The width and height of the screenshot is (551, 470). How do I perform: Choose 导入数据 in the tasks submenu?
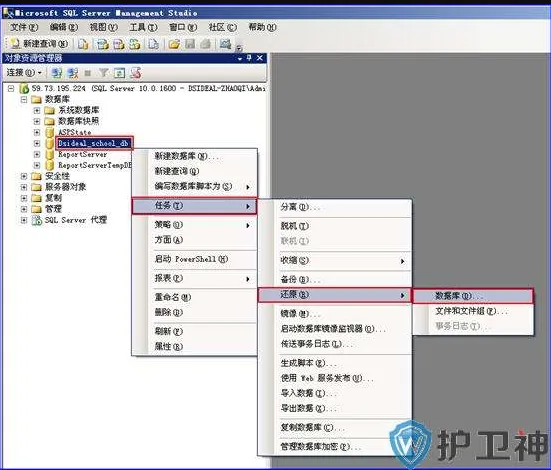pos(335,393)
